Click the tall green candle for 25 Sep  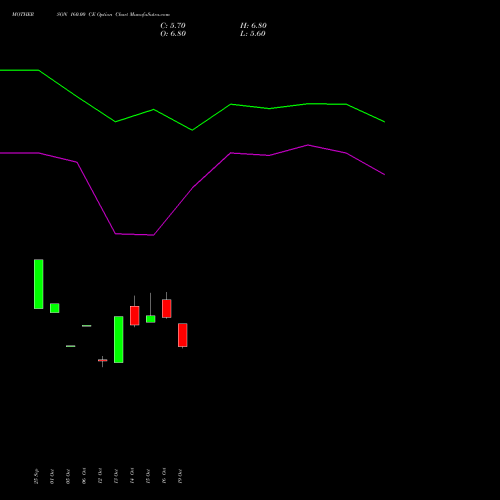click(x=39, y=284)
